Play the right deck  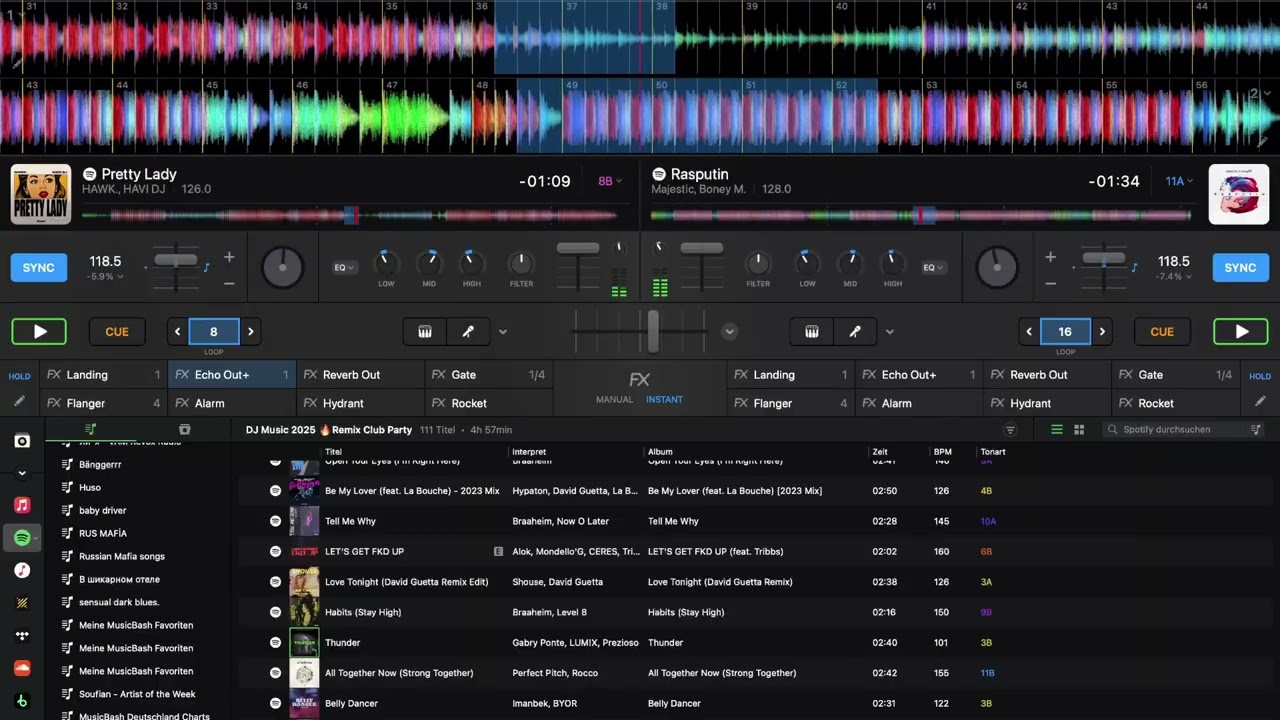pos(1240,332)
